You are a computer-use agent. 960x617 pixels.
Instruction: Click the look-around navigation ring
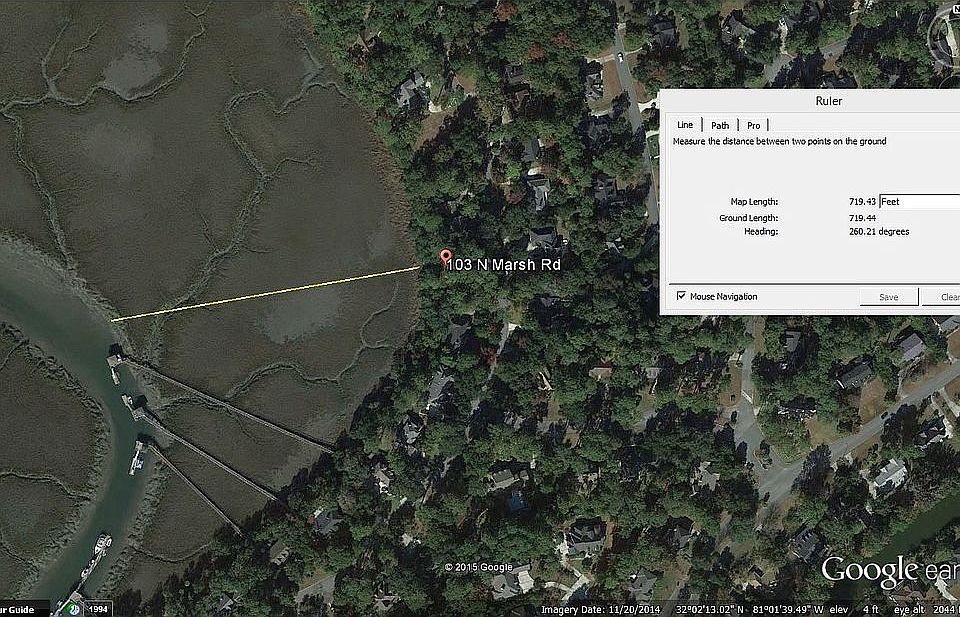946,37
